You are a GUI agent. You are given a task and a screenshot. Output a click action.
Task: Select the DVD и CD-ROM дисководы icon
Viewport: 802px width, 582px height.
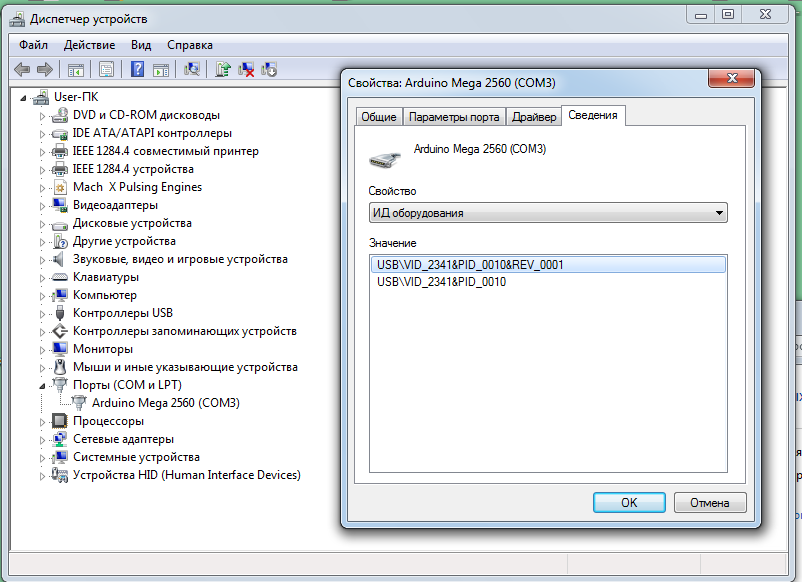60,115
